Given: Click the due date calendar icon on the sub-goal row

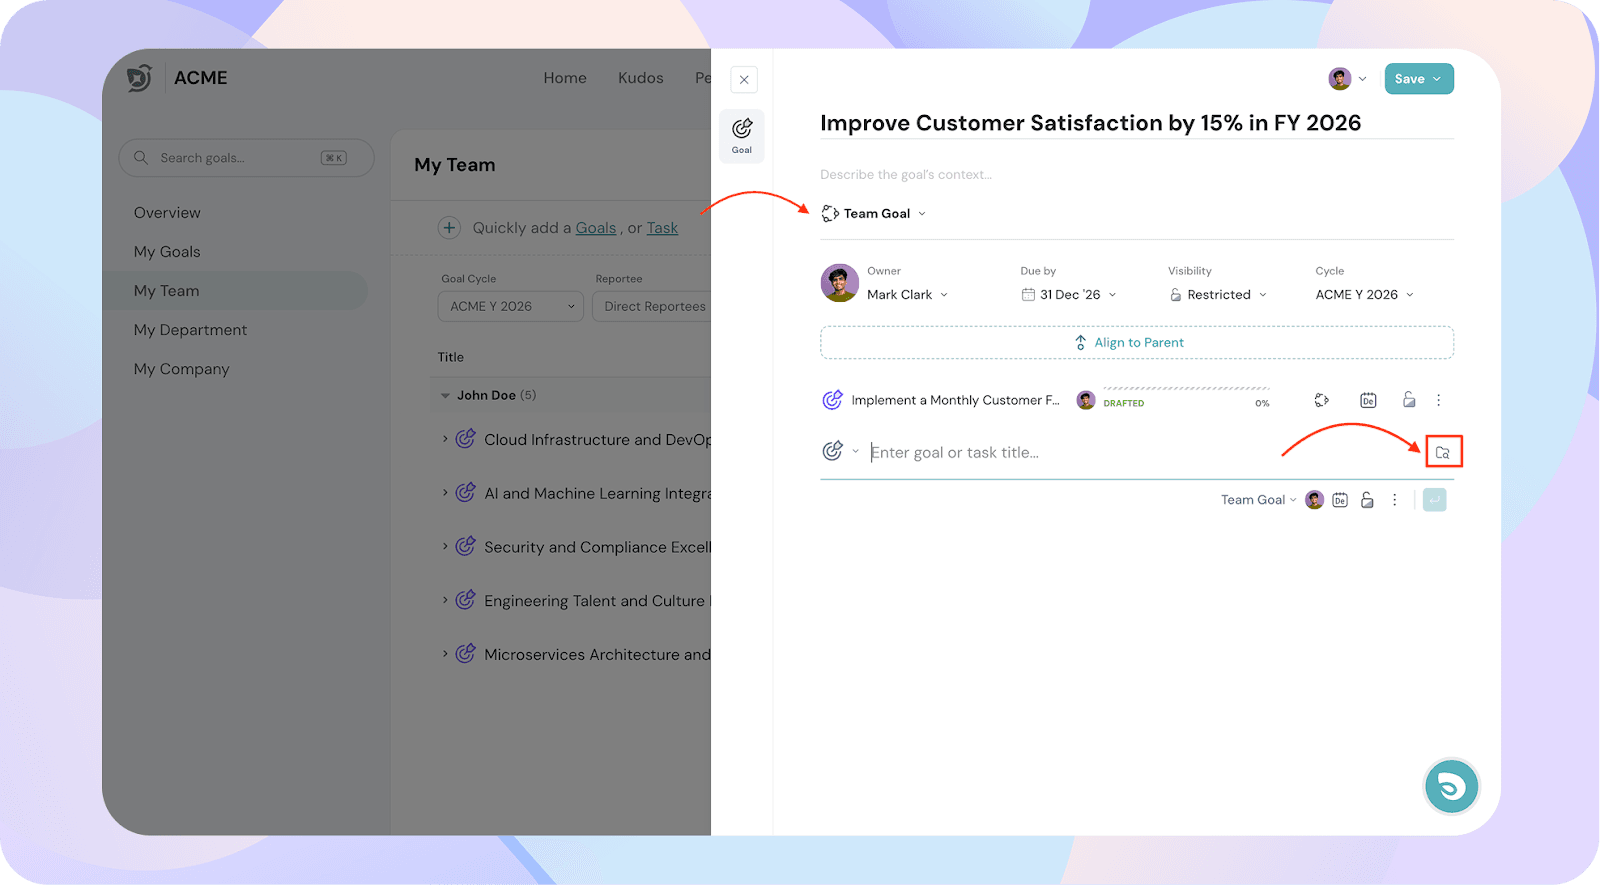Looking at the screenshot, I should click(x=1368, y=400).
